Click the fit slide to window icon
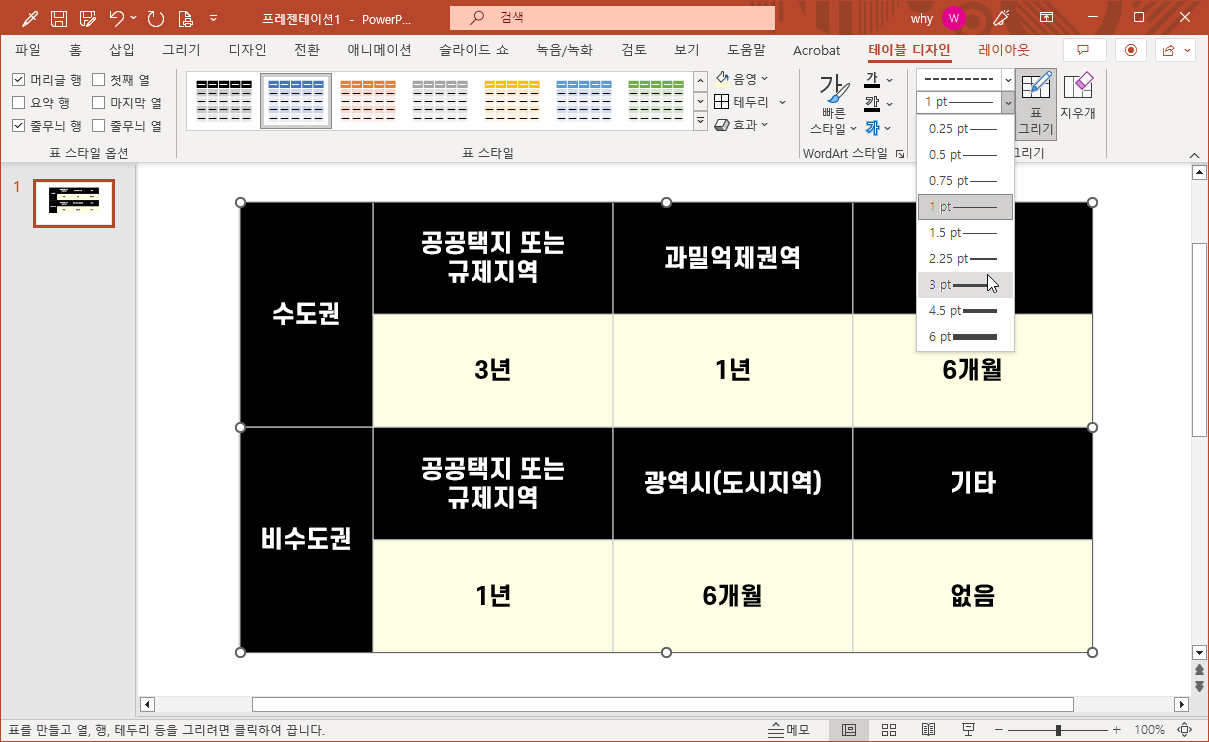Viewport: 1209px width, 742px height. point(1185,730)
